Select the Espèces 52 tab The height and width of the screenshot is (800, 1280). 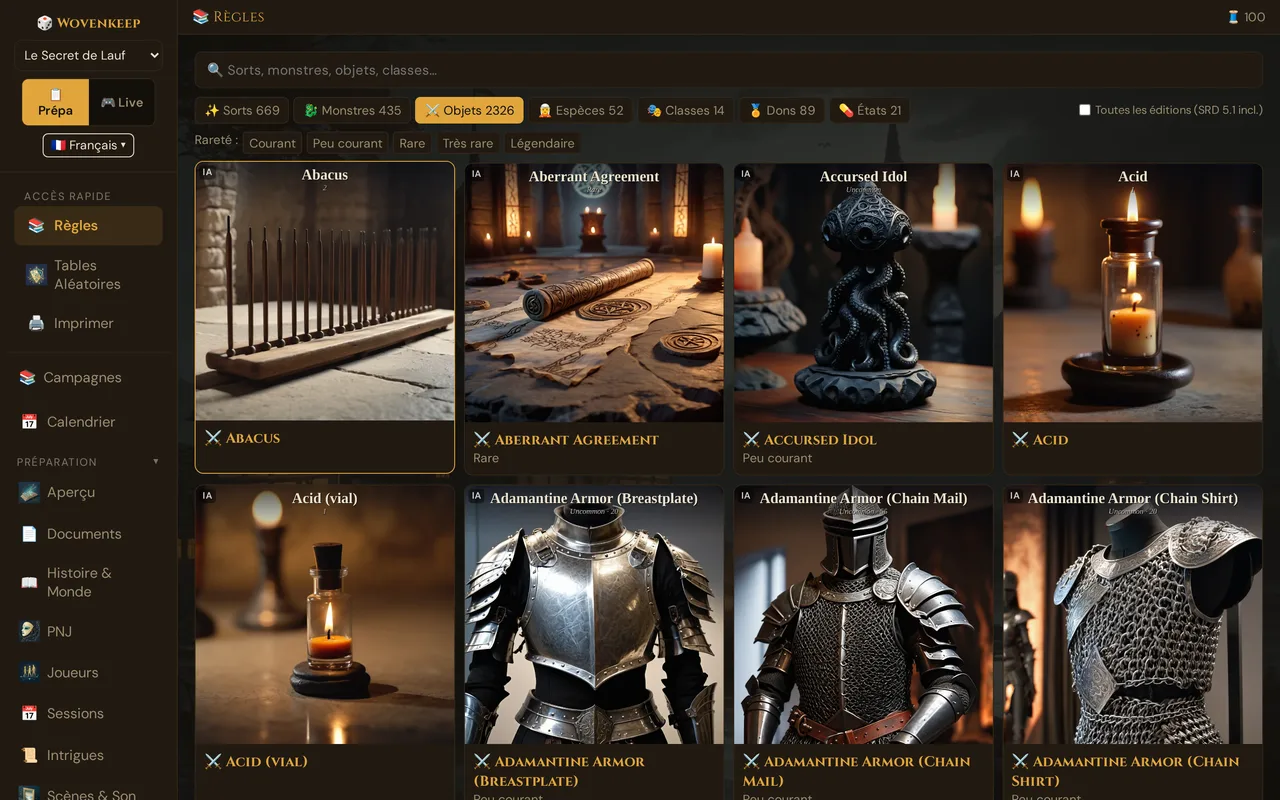(x=580, y=110)
